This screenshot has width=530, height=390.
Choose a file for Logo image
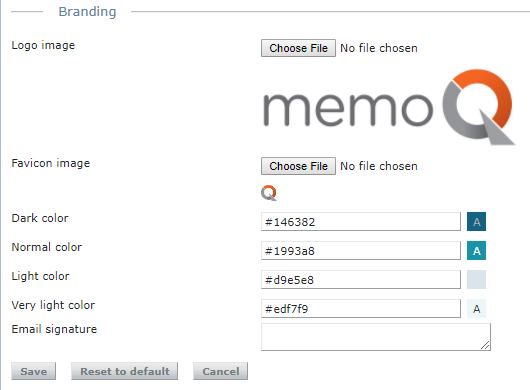coord(298,48)
